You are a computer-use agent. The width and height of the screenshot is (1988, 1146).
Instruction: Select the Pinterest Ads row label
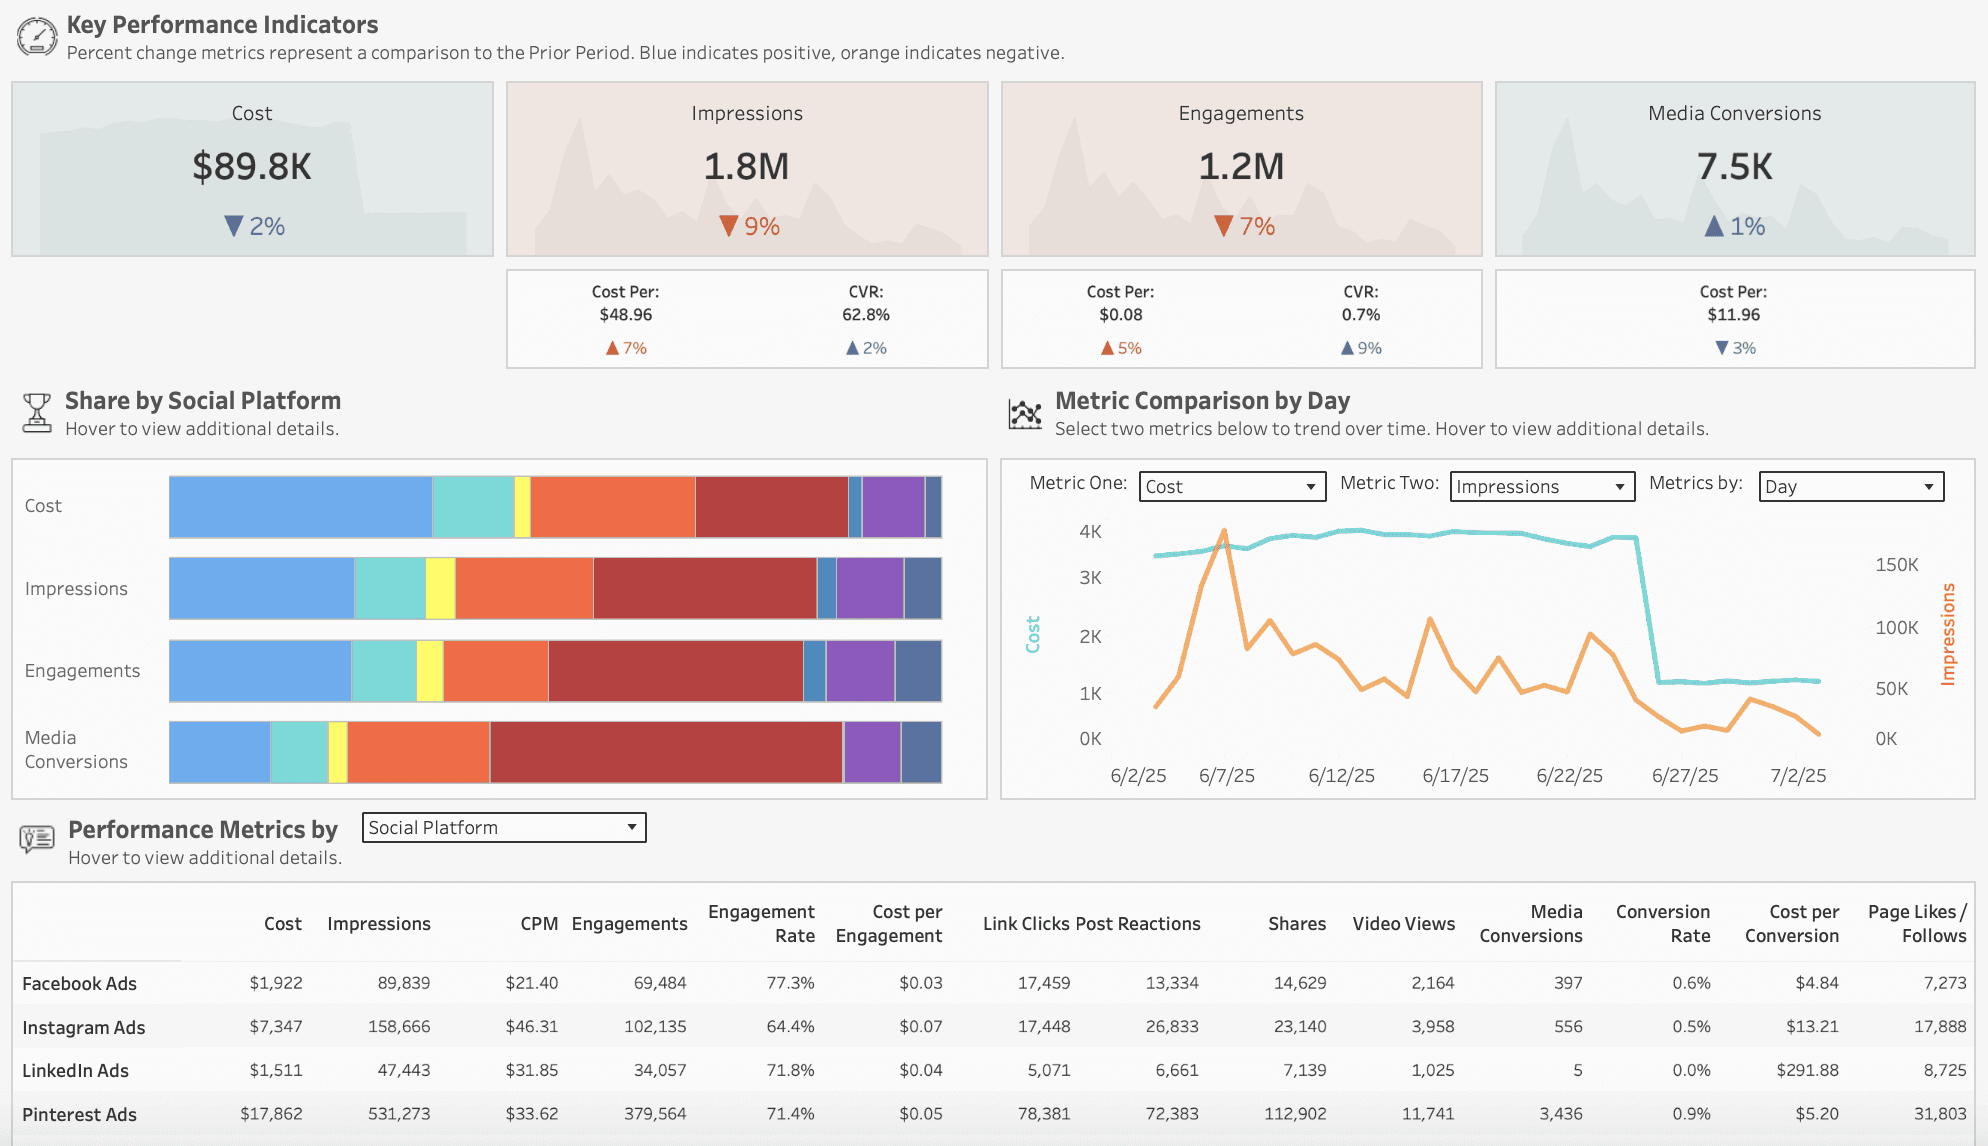[x=80, y=1115]
